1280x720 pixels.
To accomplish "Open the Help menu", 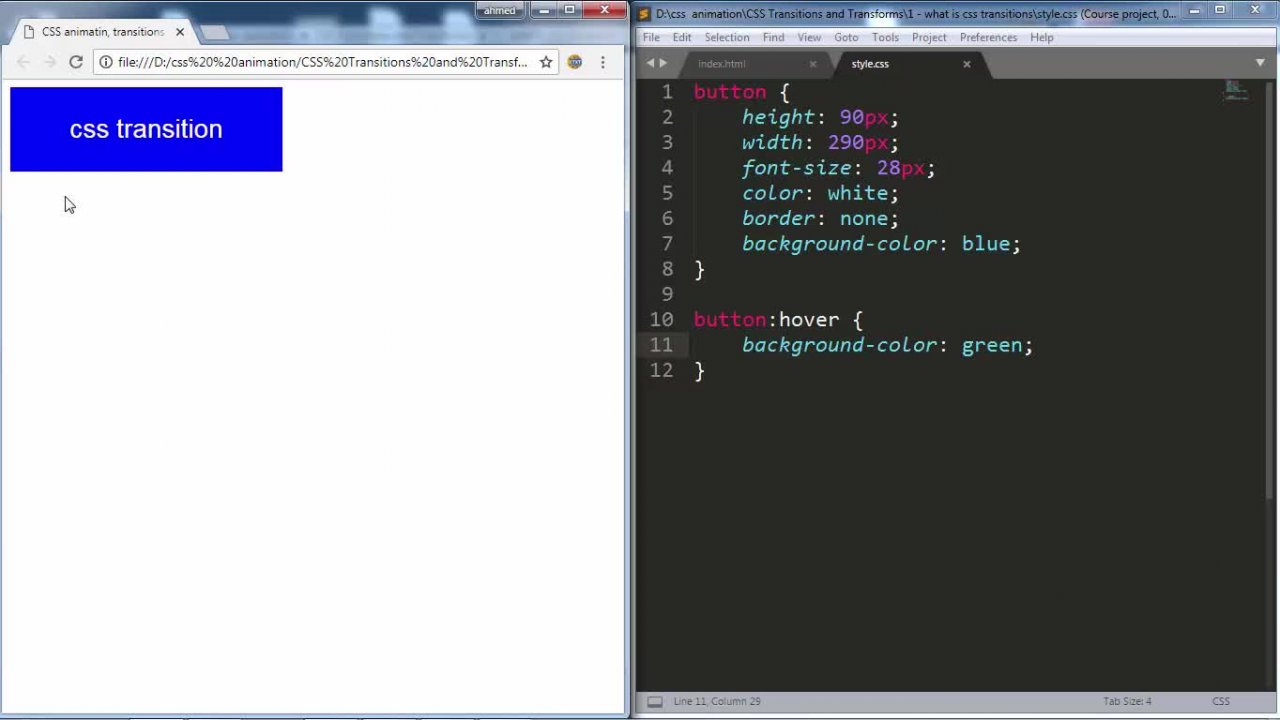I will pyautogui.click(x=1041, y=37).
